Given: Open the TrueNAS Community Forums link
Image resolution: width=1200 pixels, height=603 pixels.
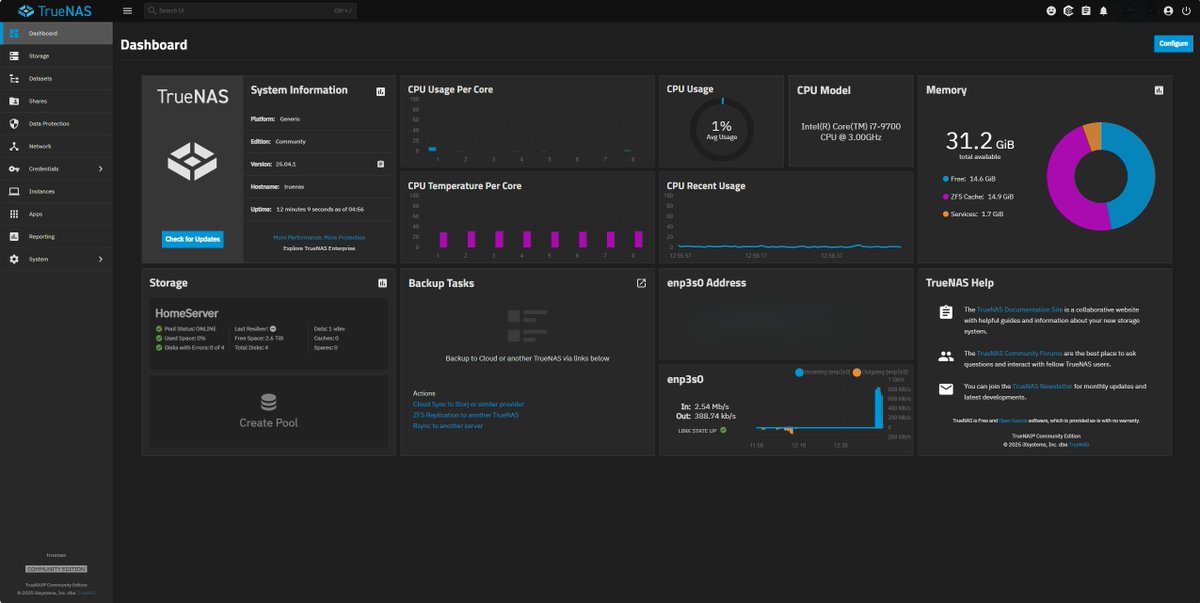Looking at the screenshot, I should pos(1022,353).
